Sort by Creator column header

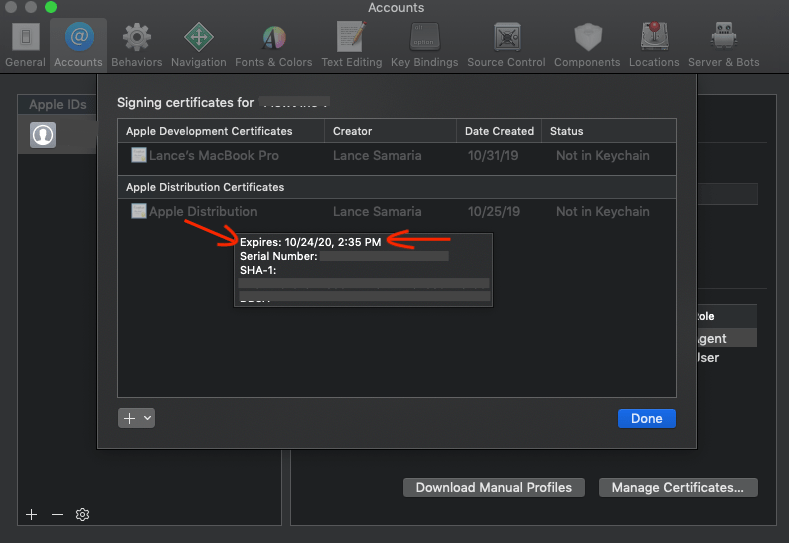[390, 131]
